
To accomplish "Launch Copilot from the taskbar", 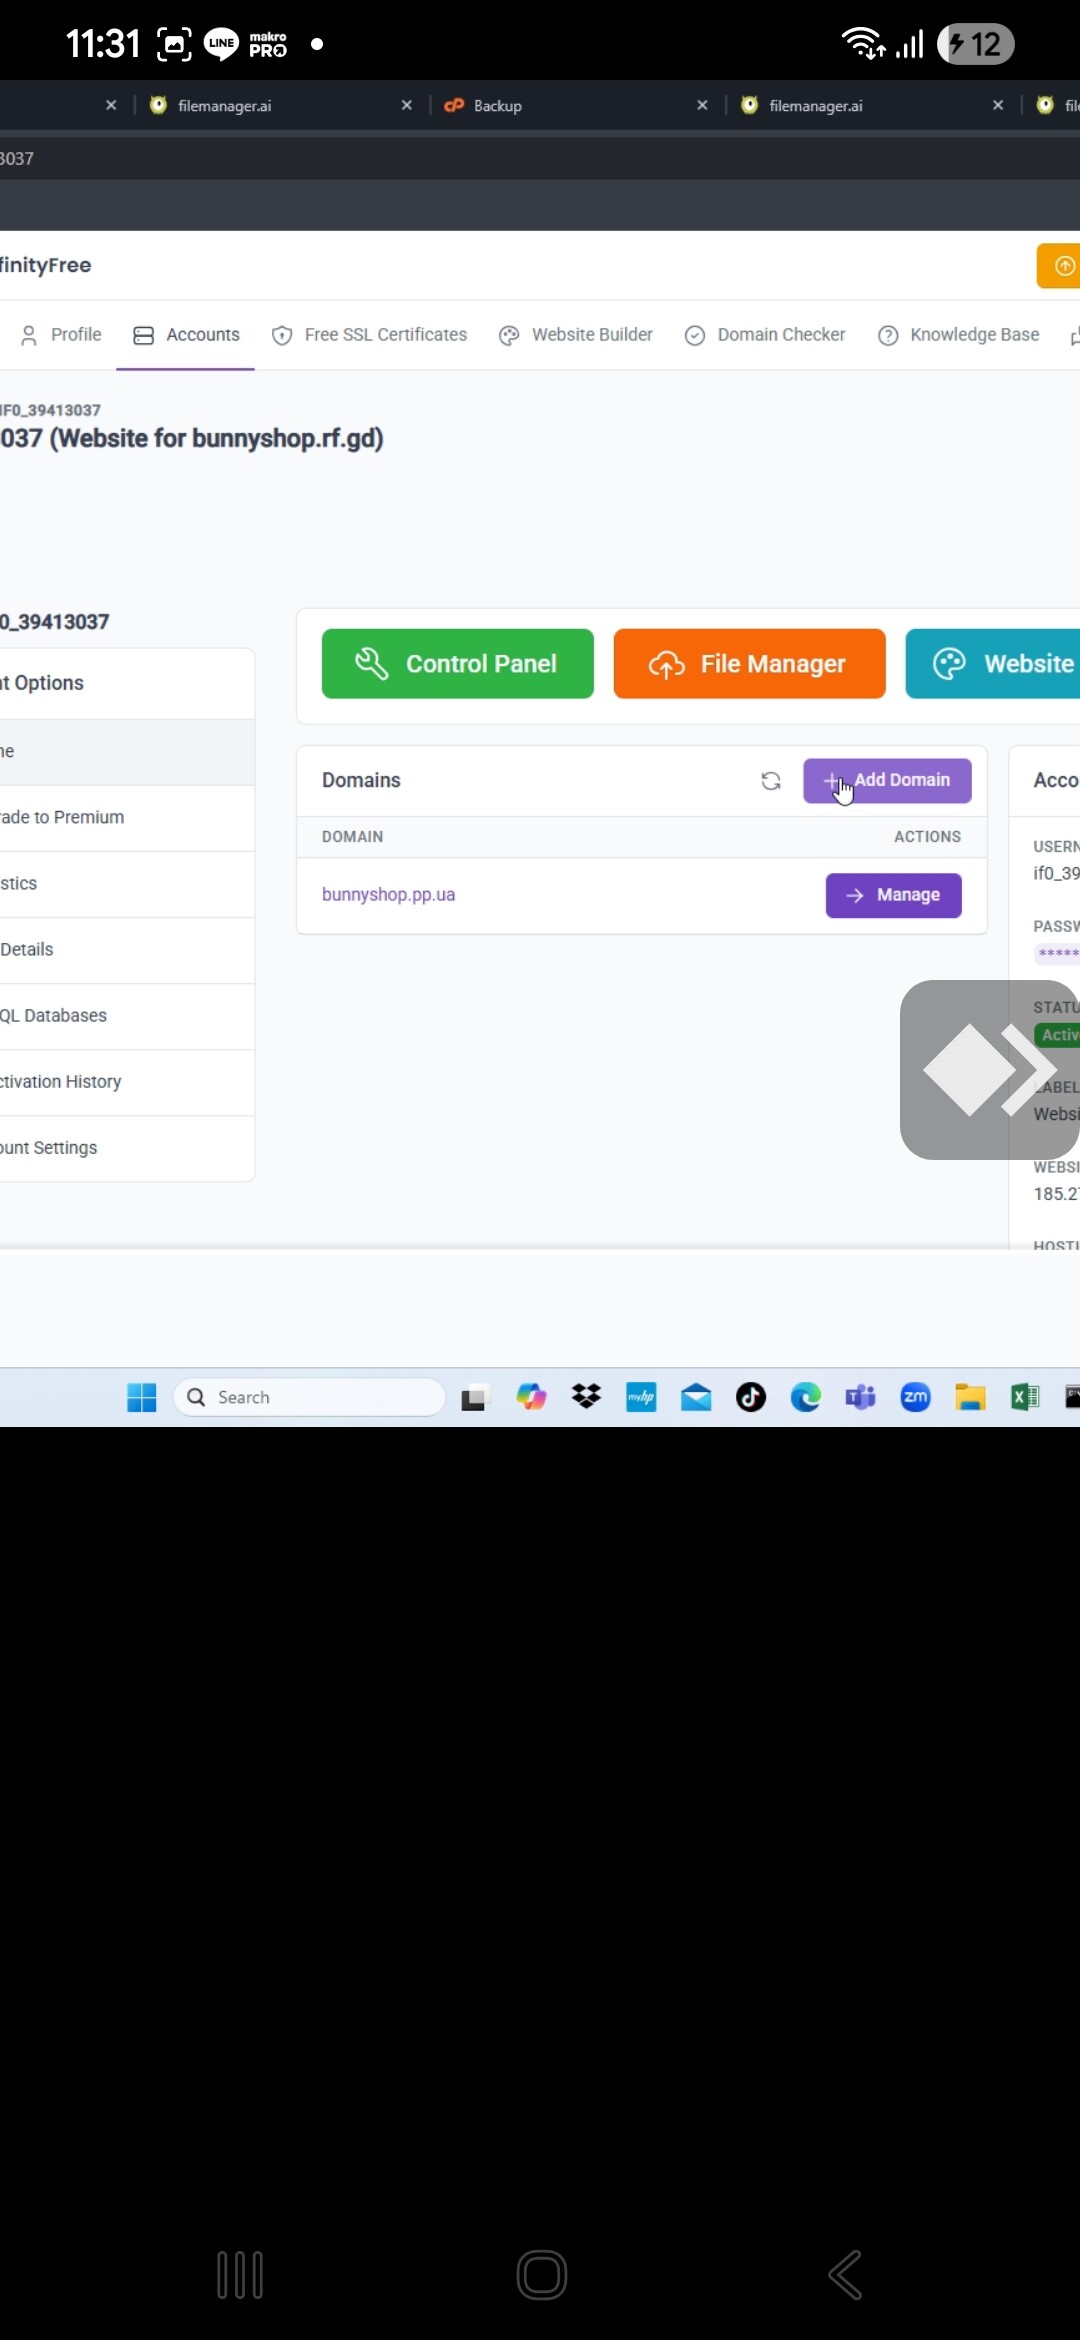I will 531,1397.
